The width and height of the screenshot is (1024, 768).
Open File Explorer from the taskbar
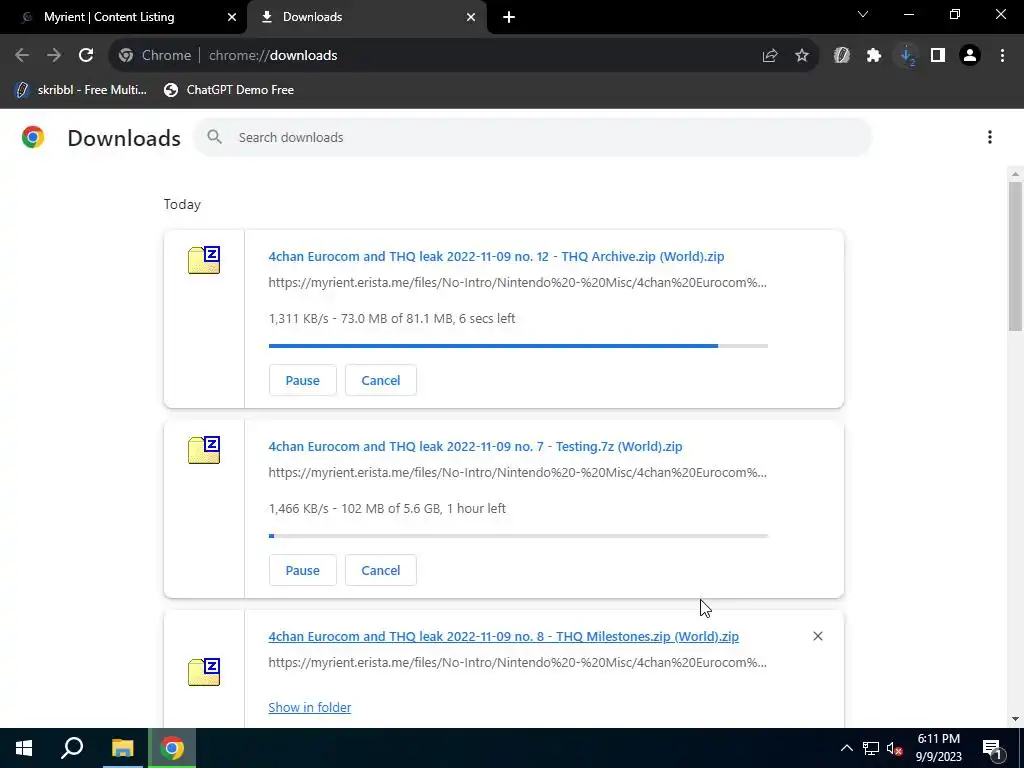(122, 748)
